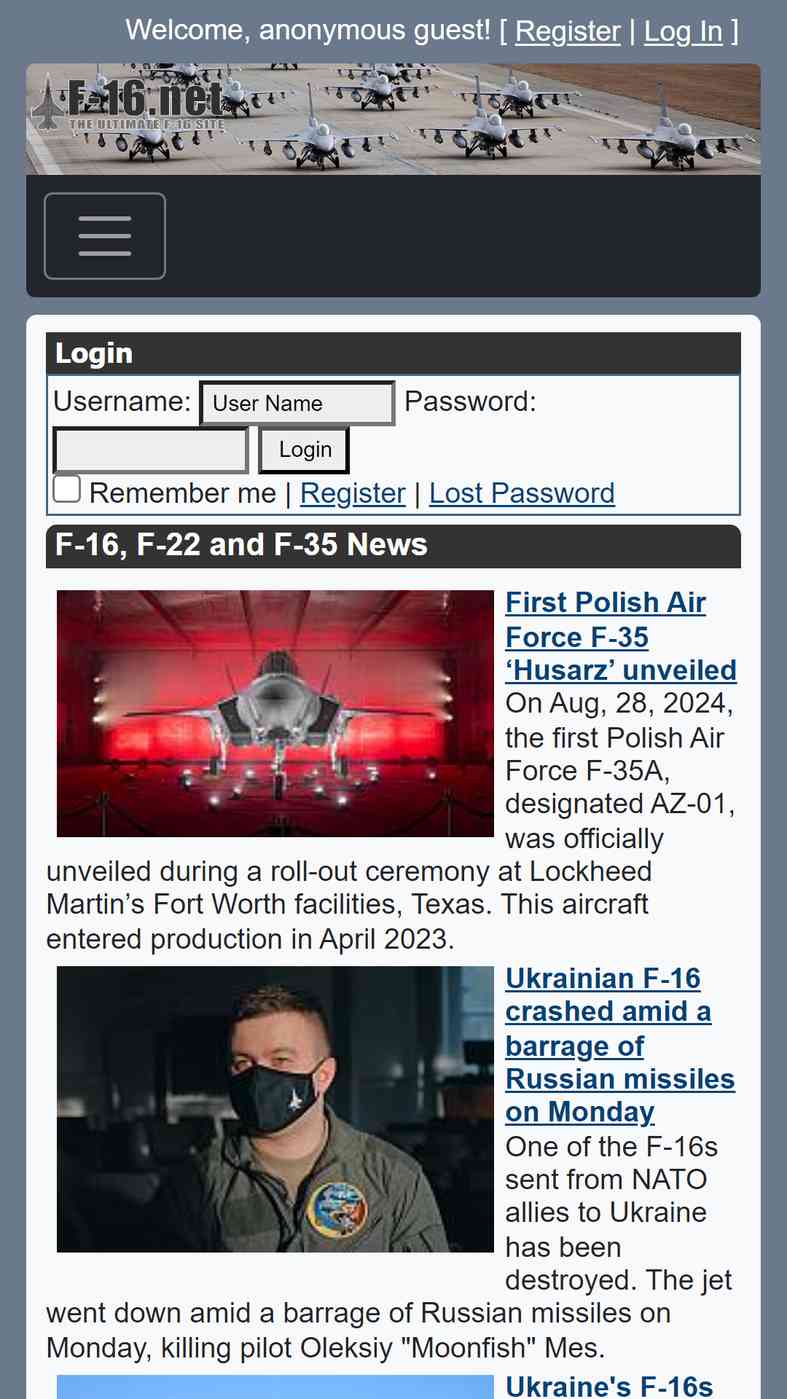Screen dimensions: 787x1399
Task: Open the Ukraine's F-16s article link
Action: coord(609,1386)
